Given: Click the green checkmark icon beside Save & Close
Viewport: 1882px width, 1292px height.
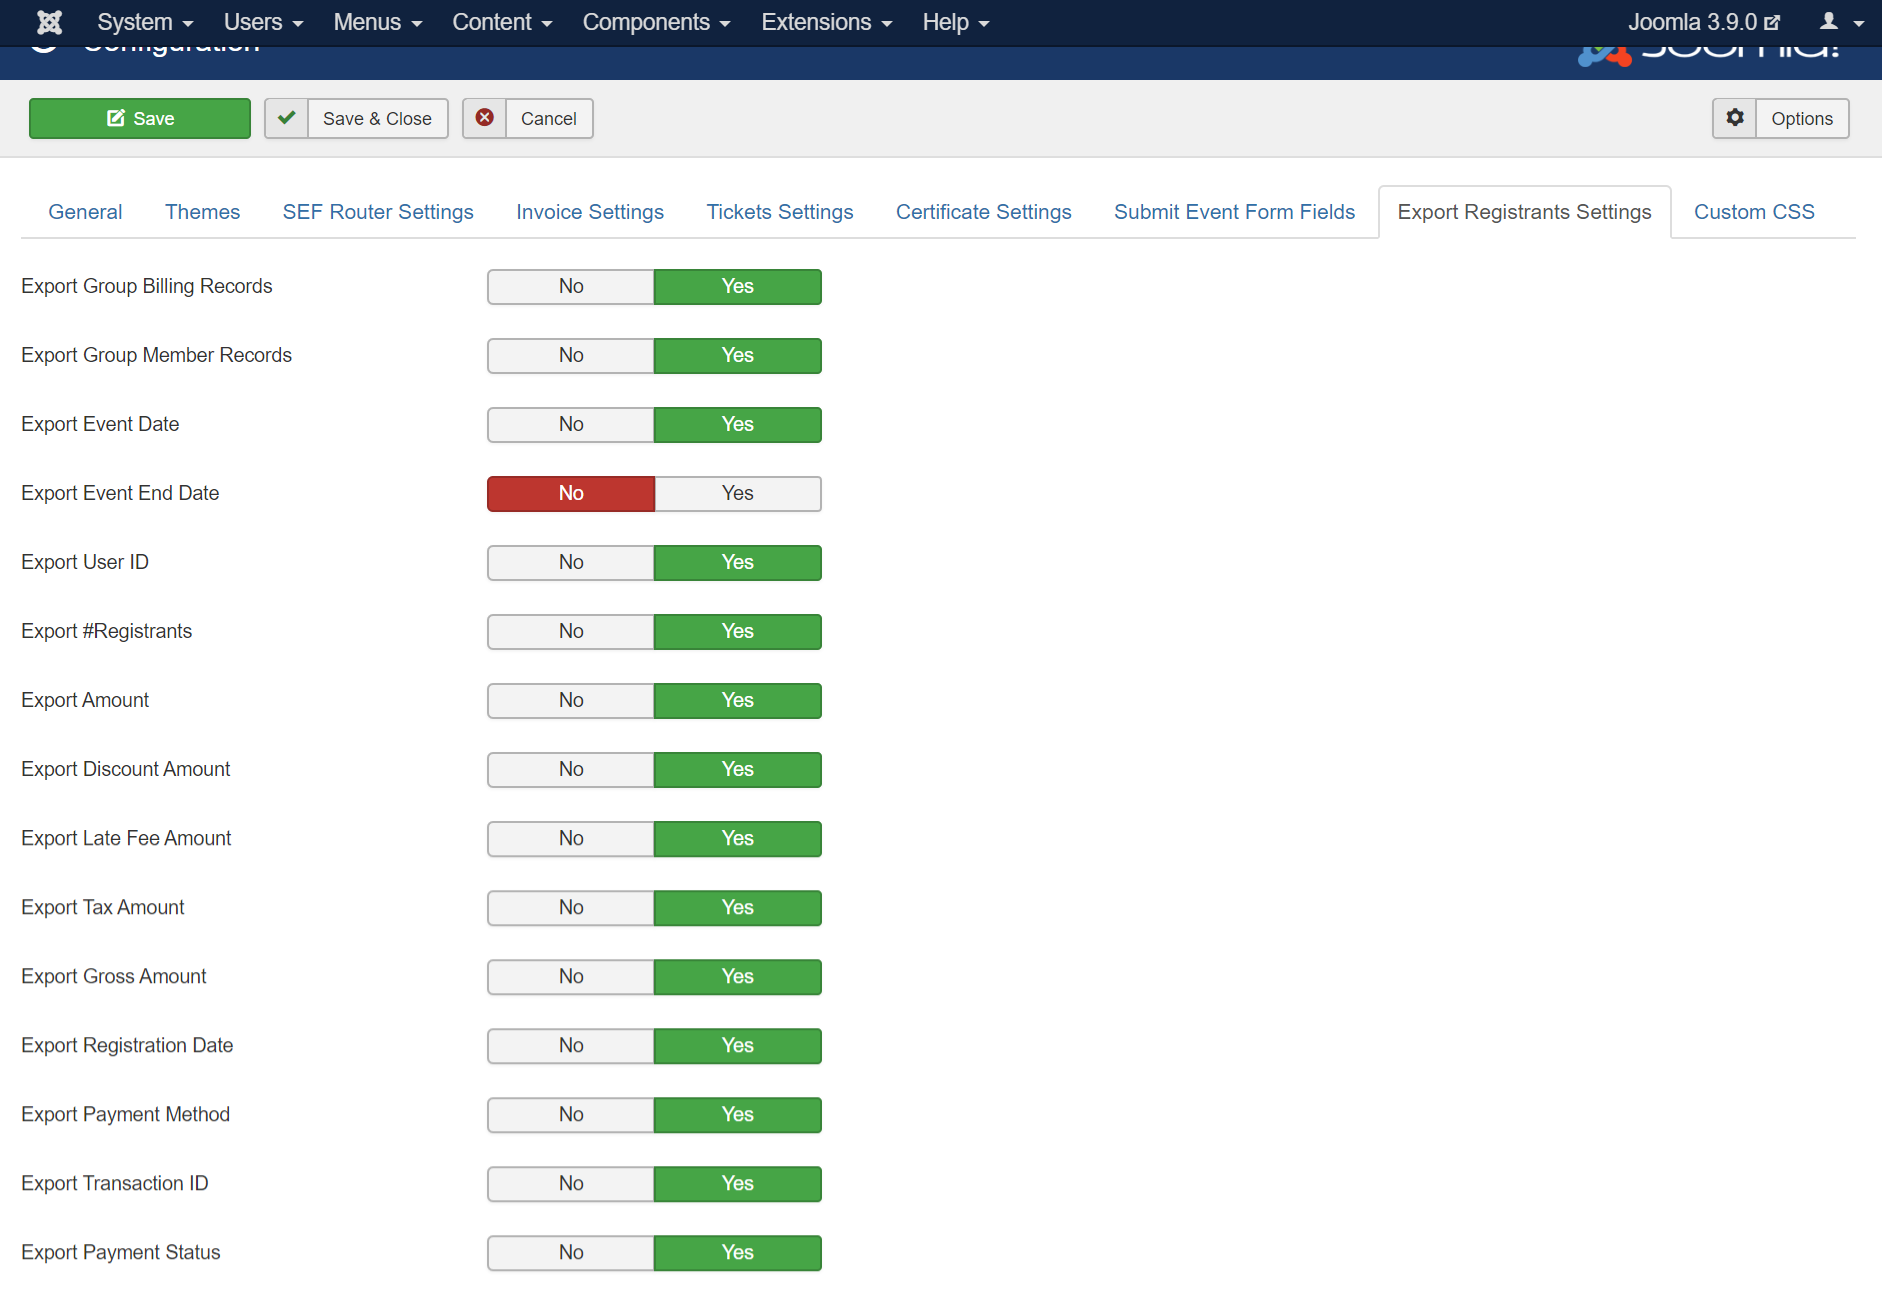Looking at the screenshot, I should (286, 118).
